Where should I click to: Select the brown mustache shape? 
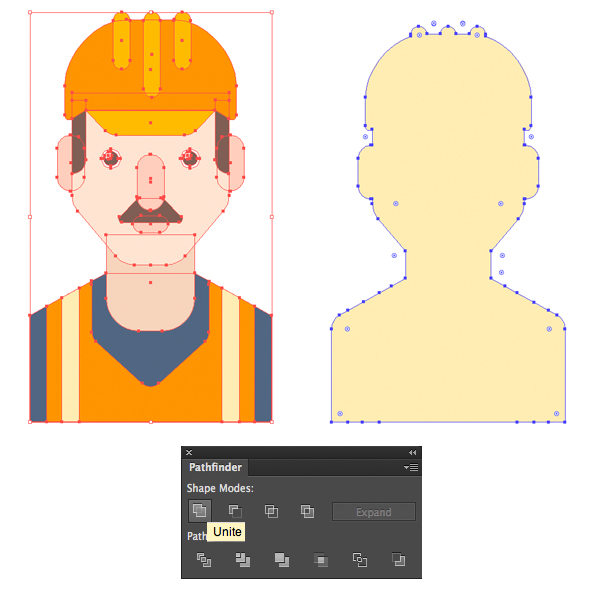pos(150,211)
